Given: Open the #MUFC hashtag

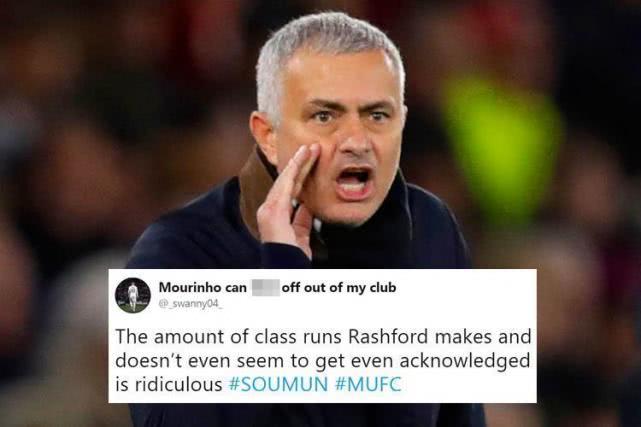Looking at the screenshot, I should pyautogui.click(x=368, y=385).
